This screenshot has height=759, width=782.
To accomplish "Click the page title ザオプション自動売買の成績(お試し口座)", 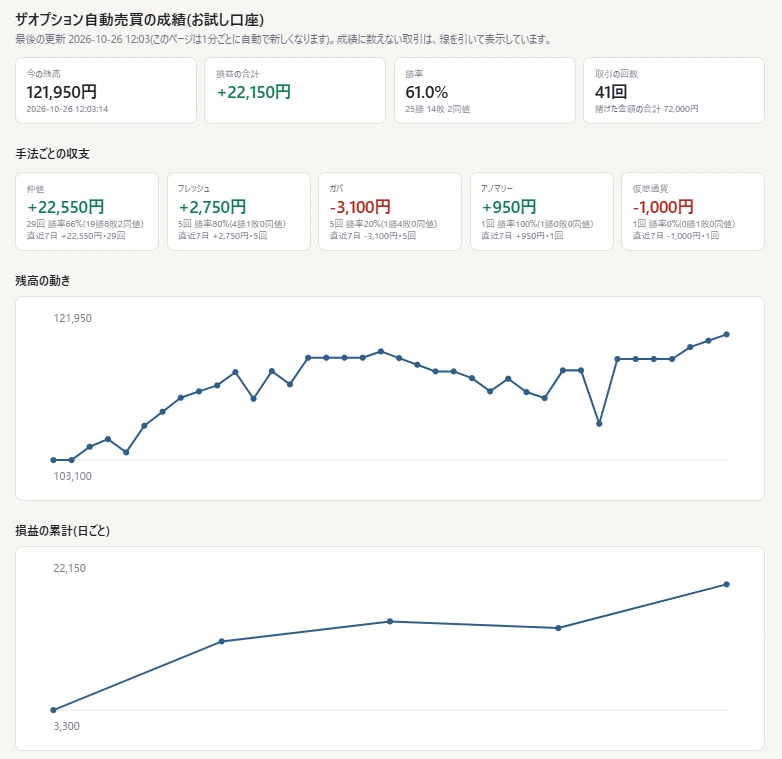I will pos(139,19).
